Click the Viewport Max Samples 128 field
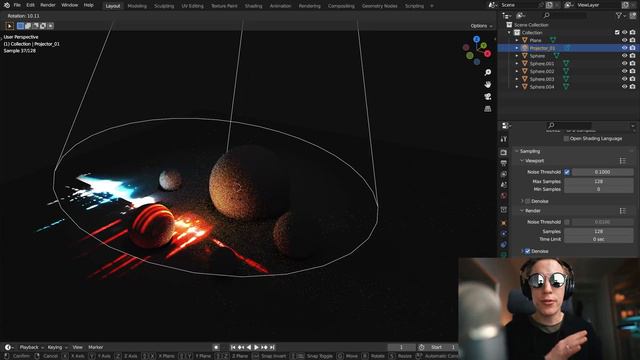Viewport: 640px width, 360px height. (x=599, y=181)
